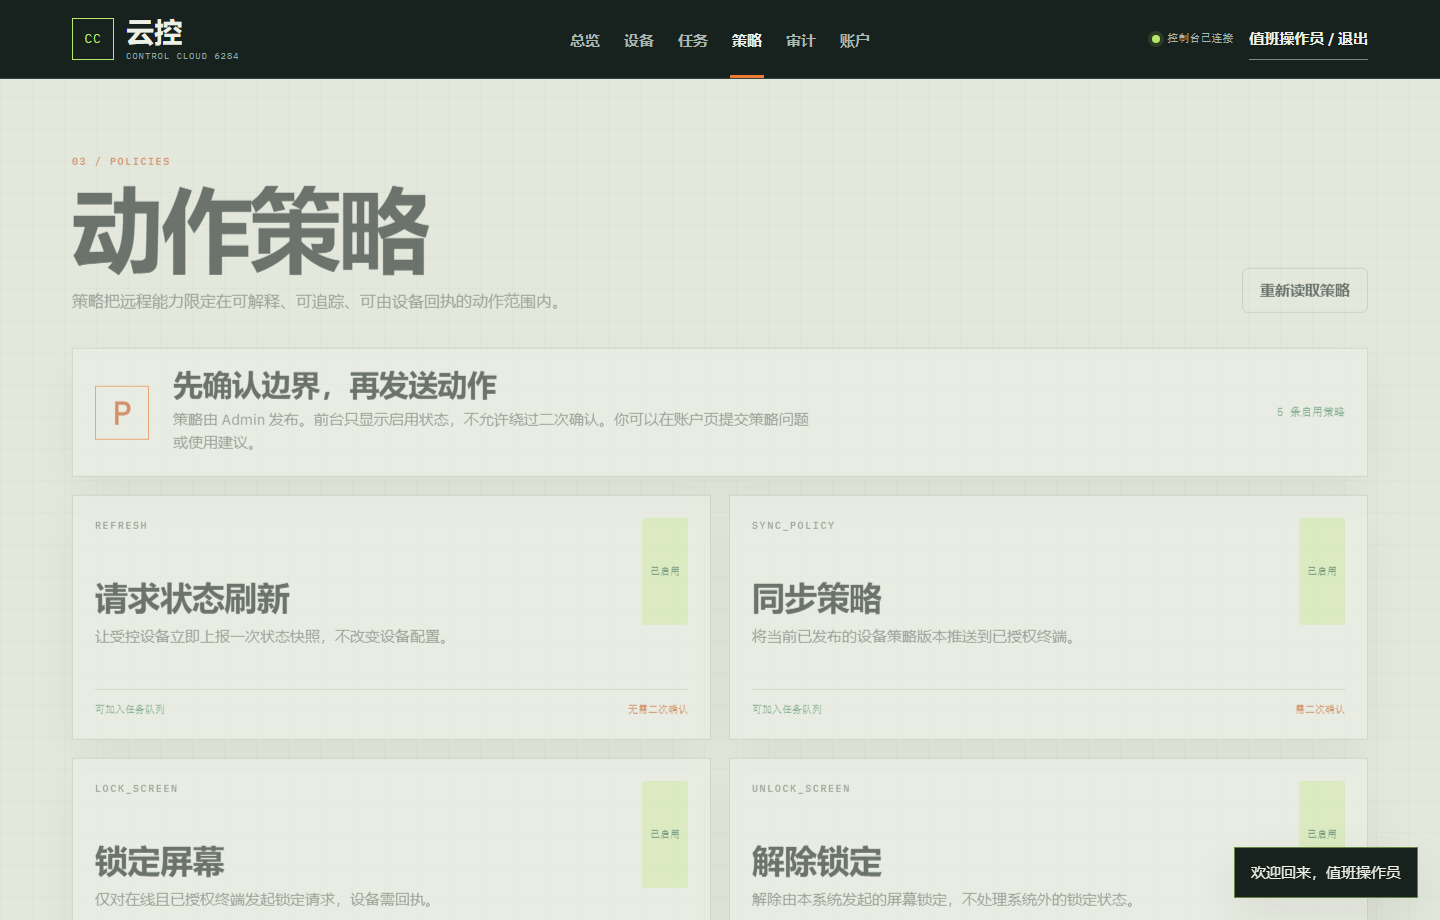Click the CC logo box
This screenshot has width=1440, height=920.
click(93, 39)
